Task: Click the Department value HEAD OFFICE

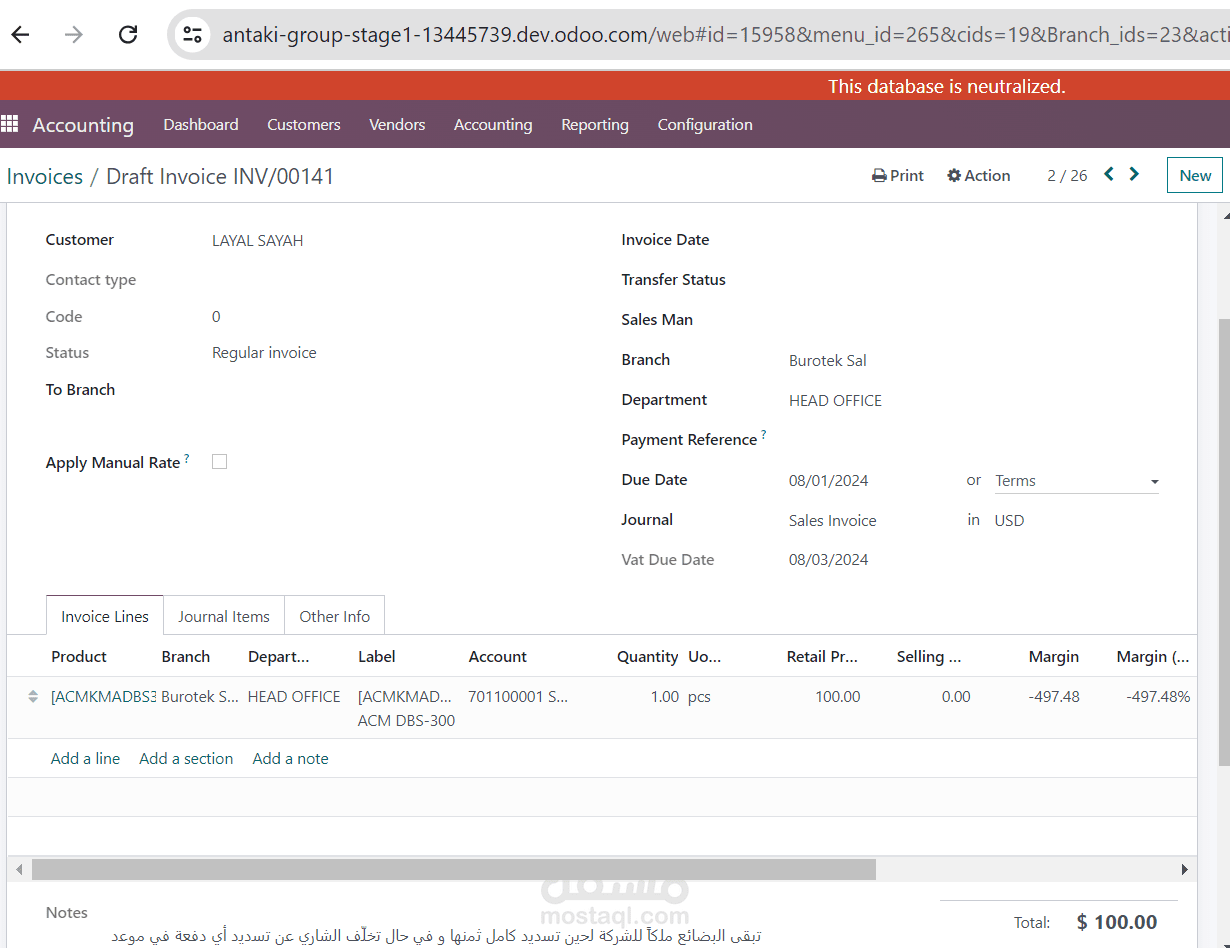Action: pyautogui.click(x=835, y=400)
